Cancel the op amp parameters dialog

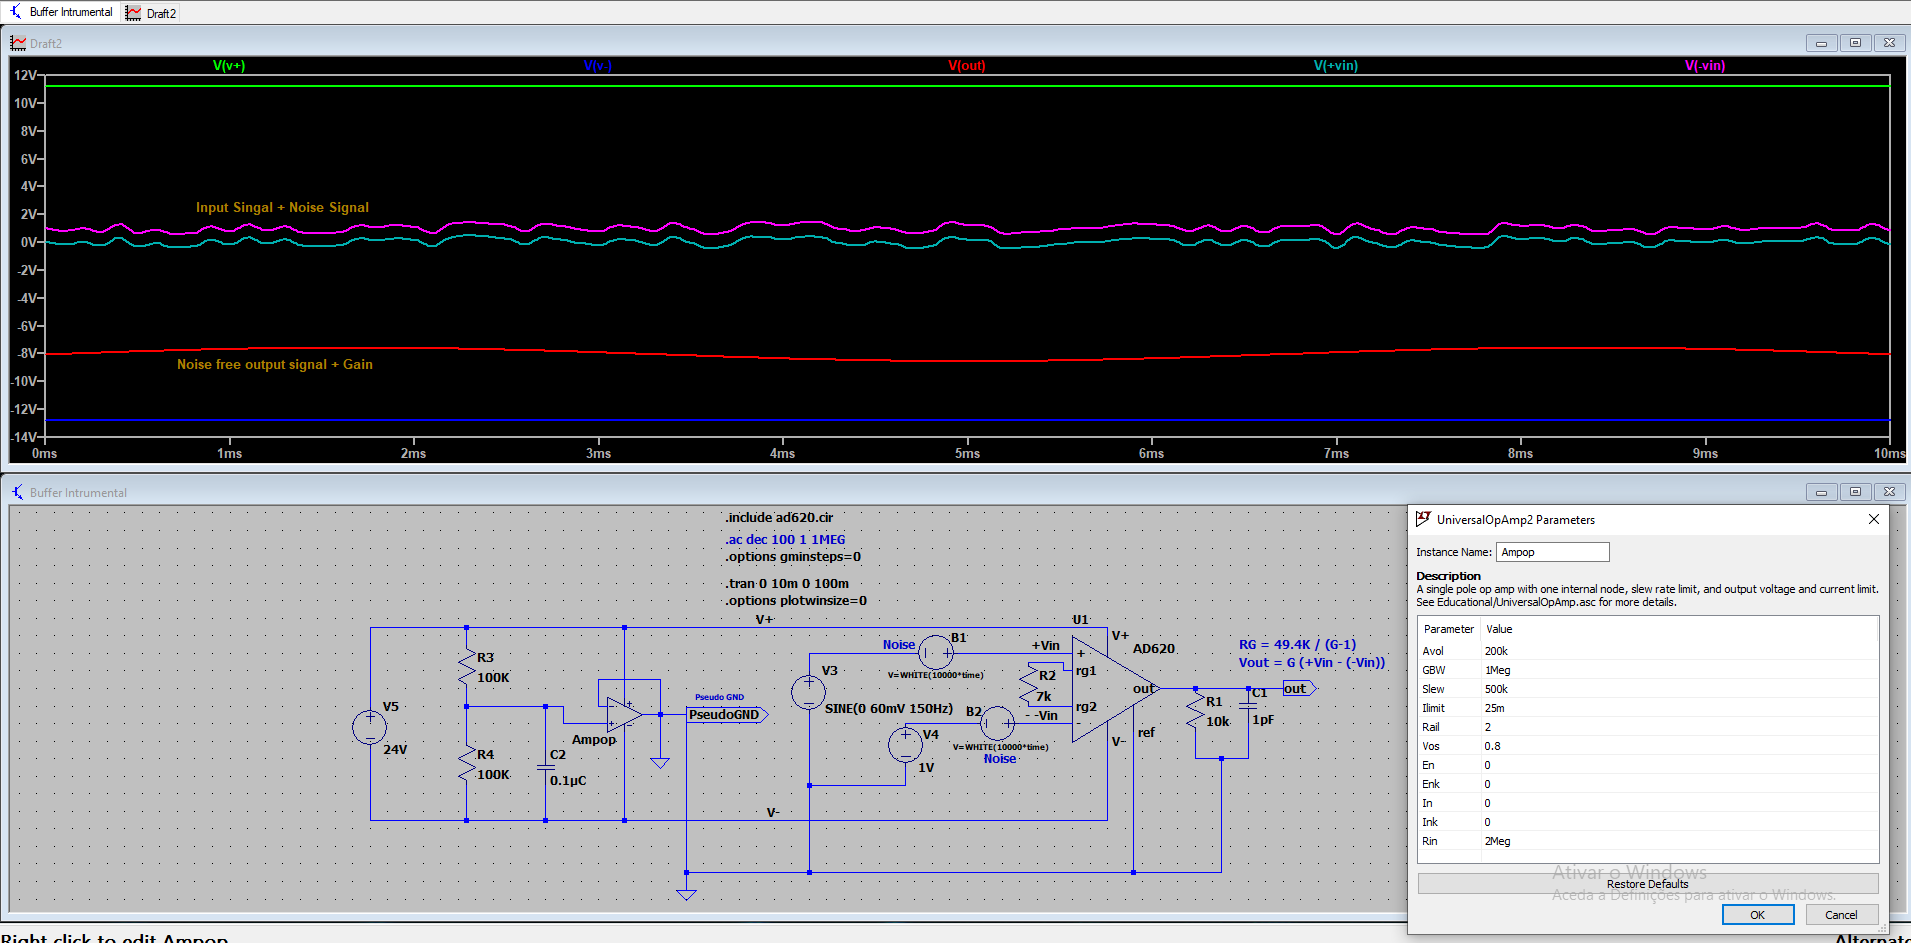(1841, 915)
